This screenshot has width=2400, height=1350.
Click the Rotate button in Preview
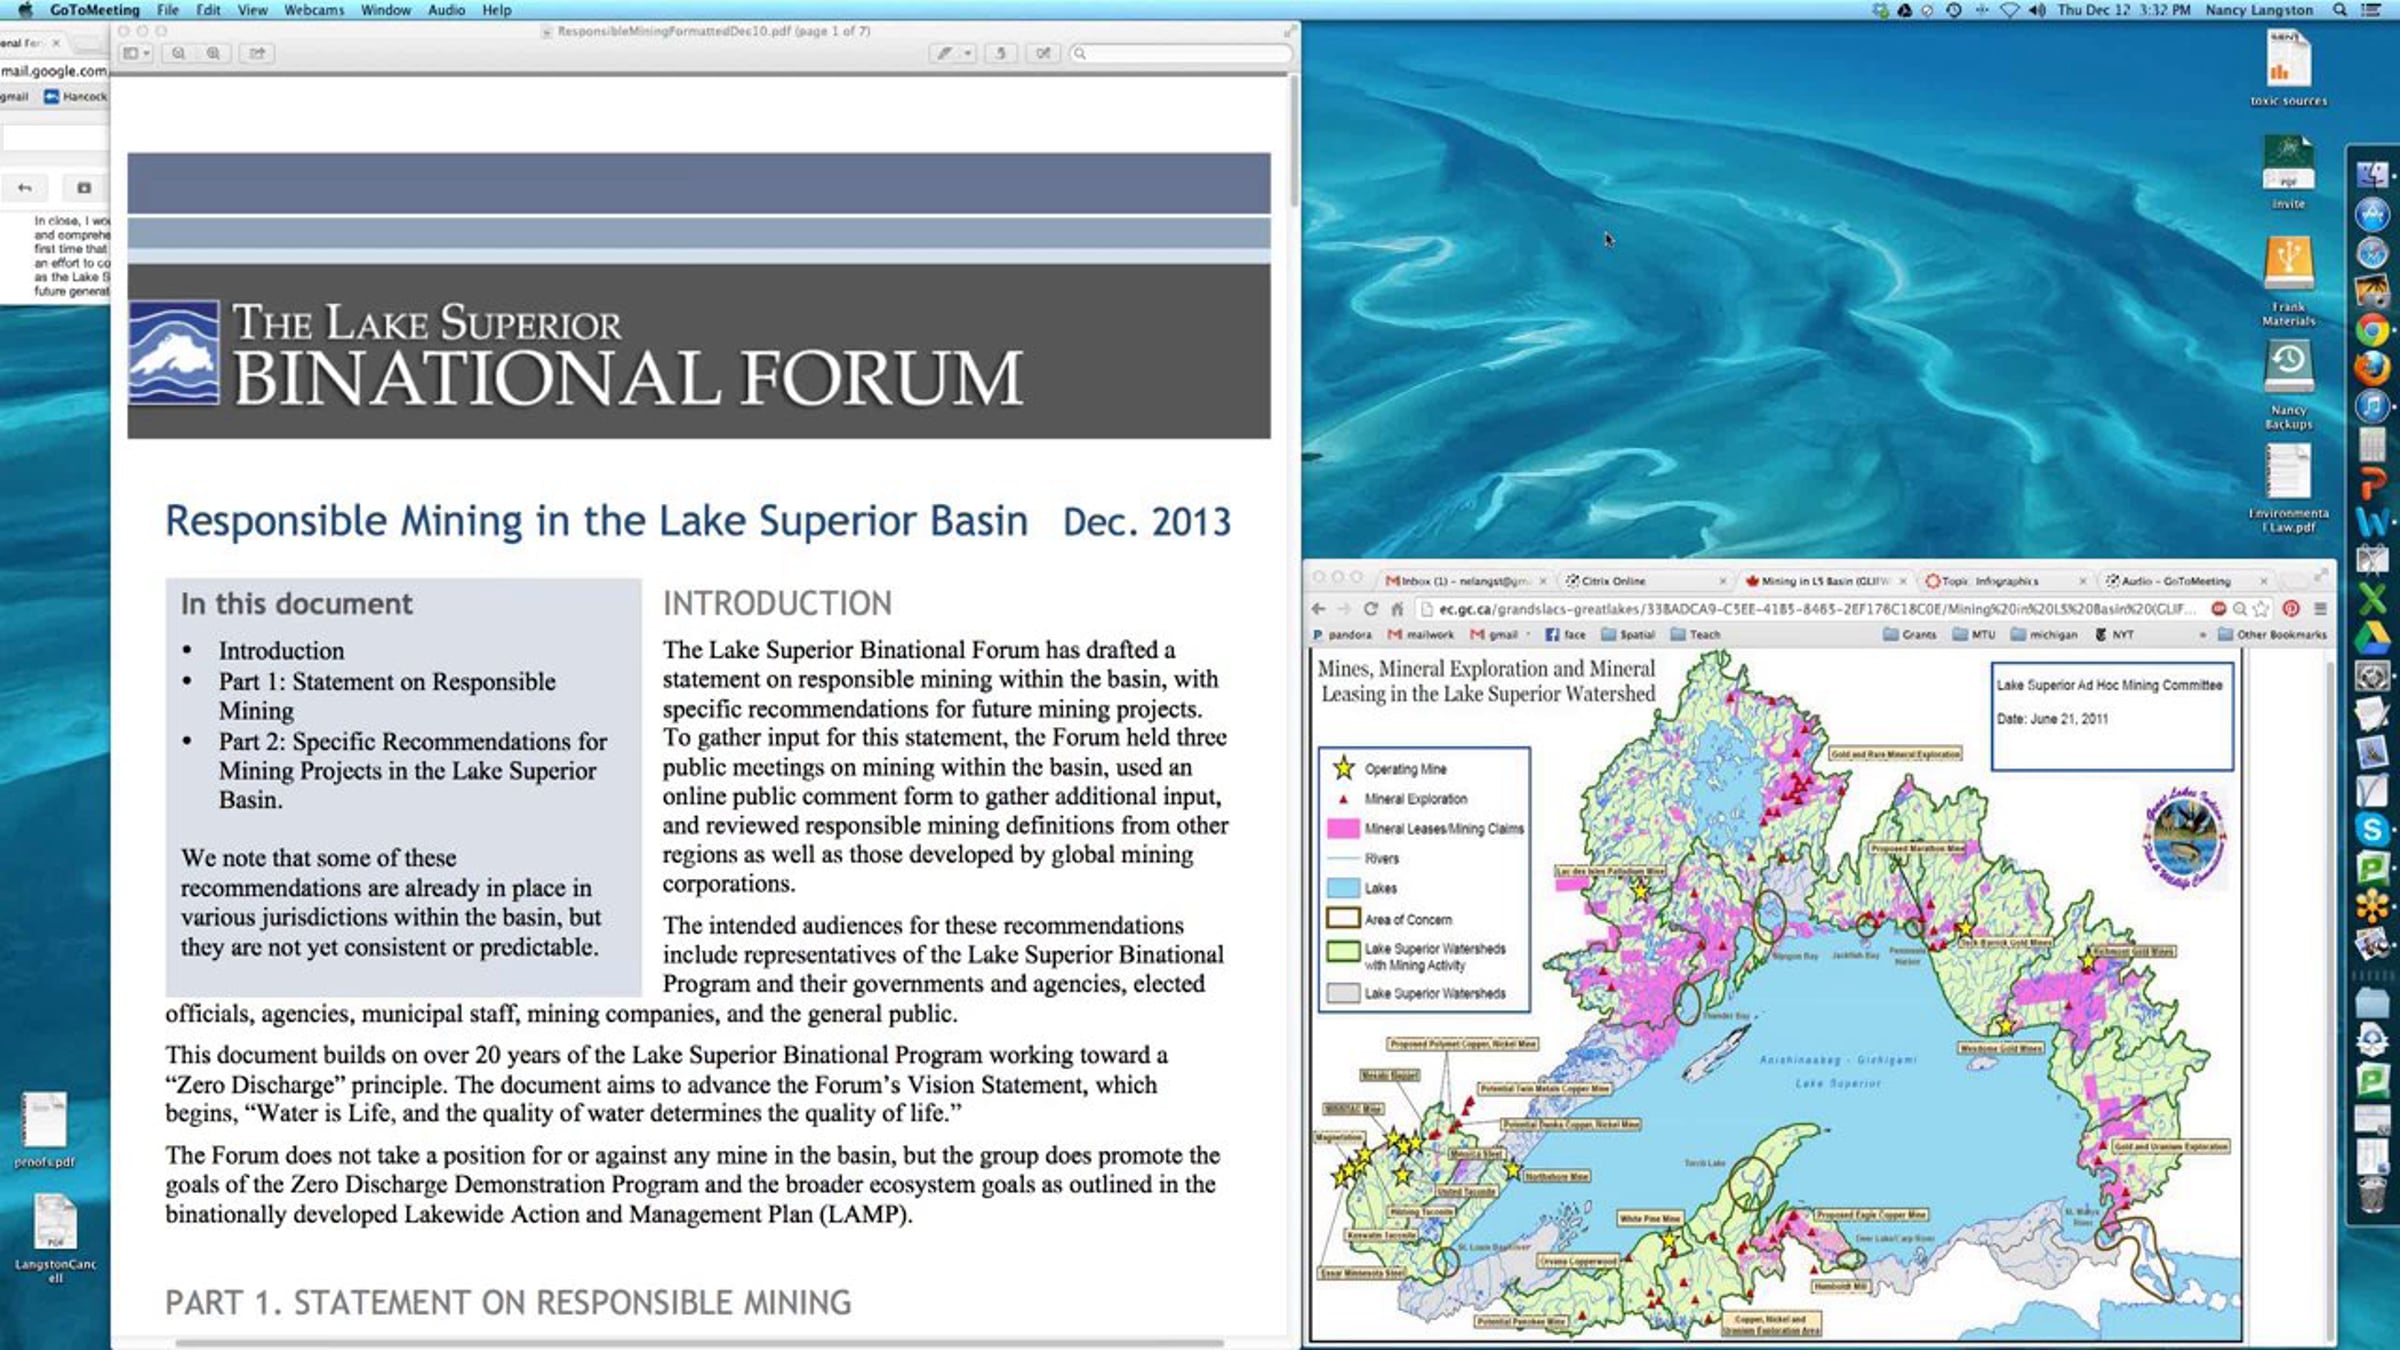pos(1000,53)
